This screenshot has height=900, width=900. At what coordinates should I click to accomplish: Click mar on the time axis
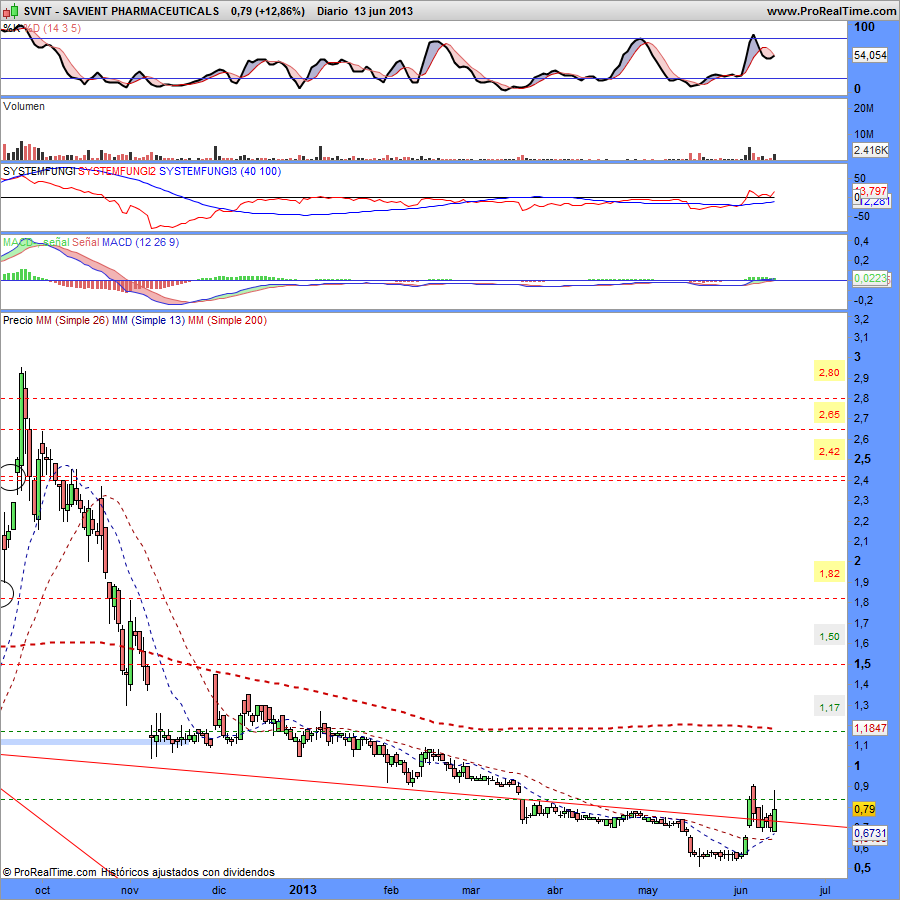point(471,890)
